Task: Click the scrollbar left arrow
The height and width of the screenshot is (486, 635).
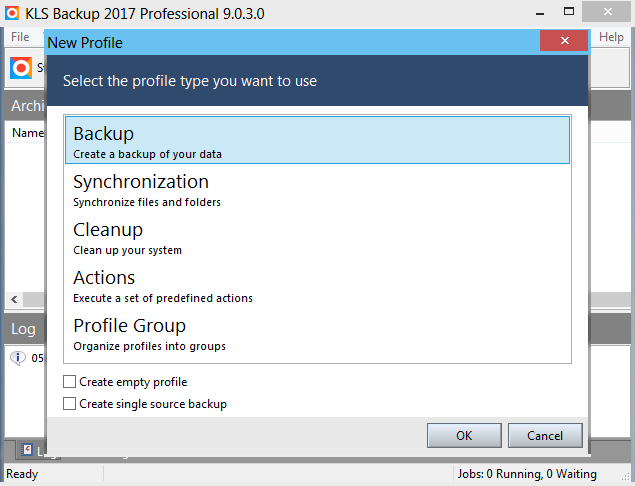Action: click(x=14, y=299)
